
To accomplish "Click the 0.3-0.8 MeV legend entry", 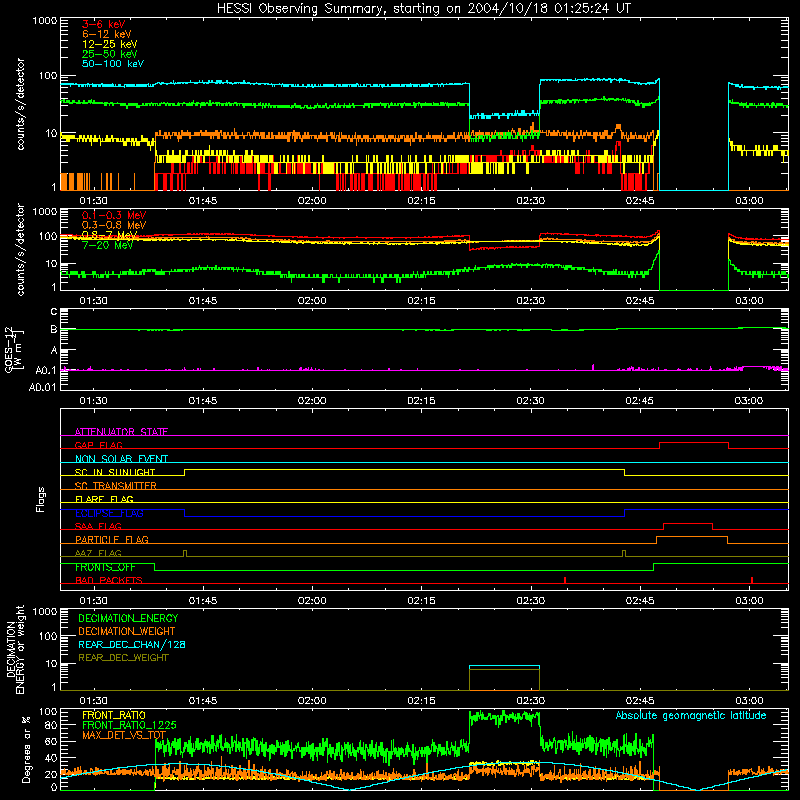I will [114, 225].
